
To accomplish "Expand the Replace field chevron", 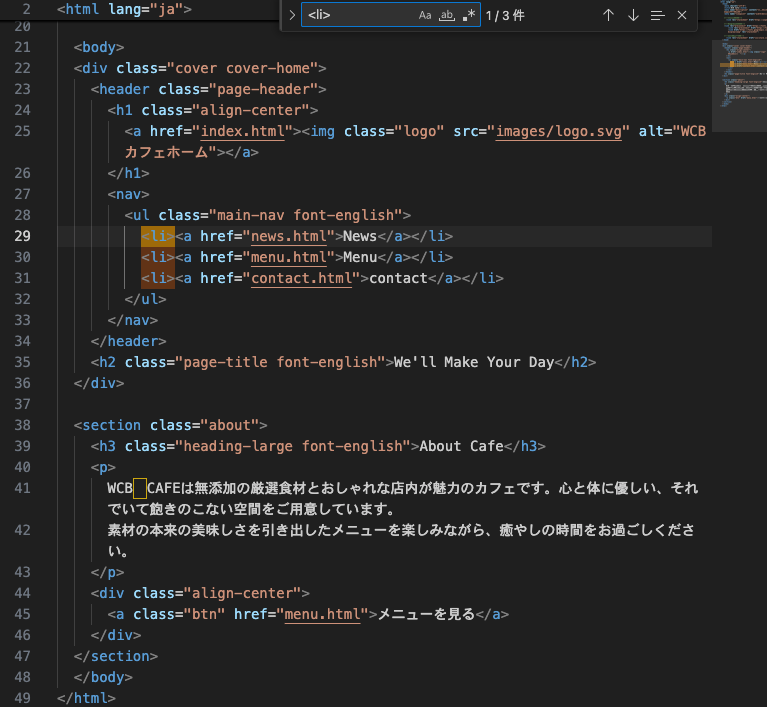I will 291,16.
